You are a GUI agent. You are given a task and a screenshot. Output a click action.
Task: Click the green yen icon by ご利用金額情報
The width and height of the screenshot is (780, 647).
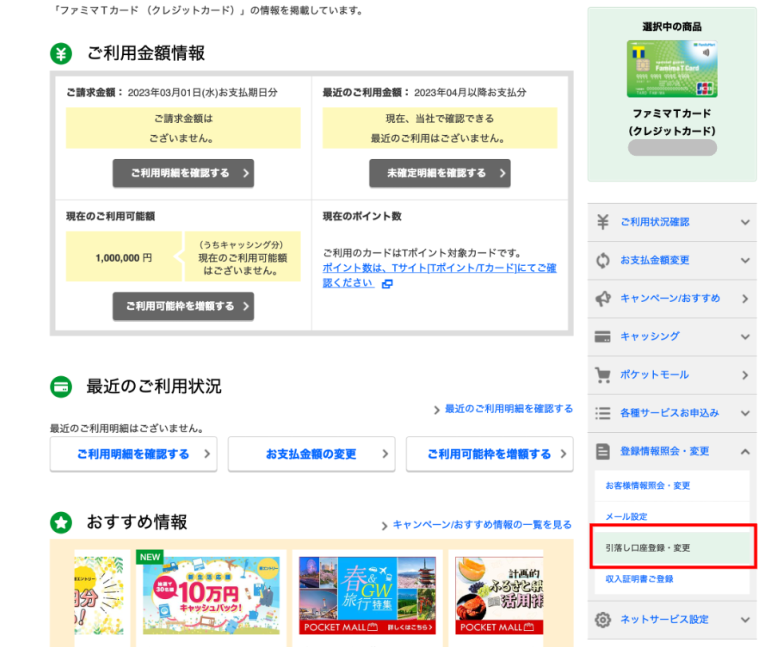(x=61, y=53)
